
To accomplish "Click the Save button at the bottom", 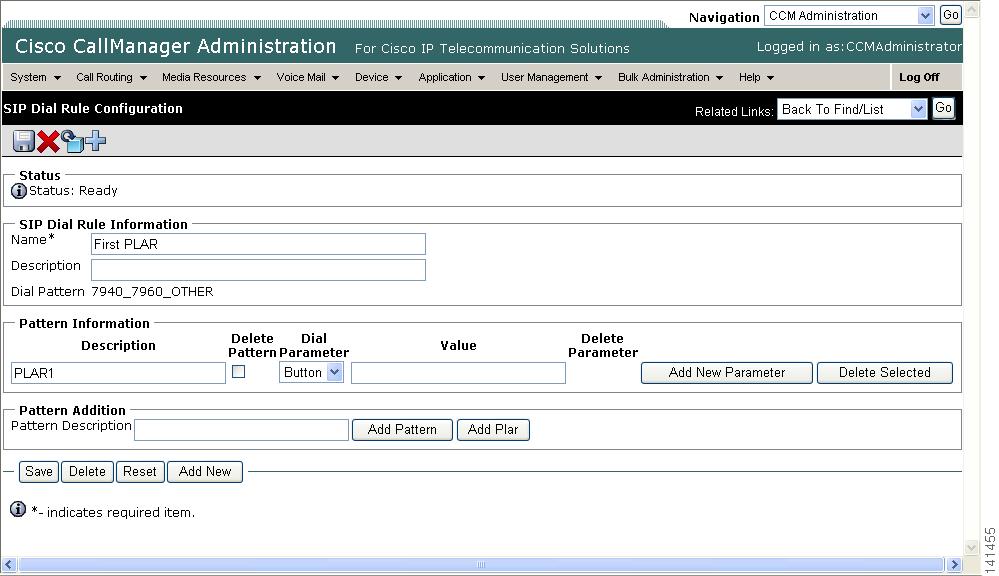I will click(39, 472).
